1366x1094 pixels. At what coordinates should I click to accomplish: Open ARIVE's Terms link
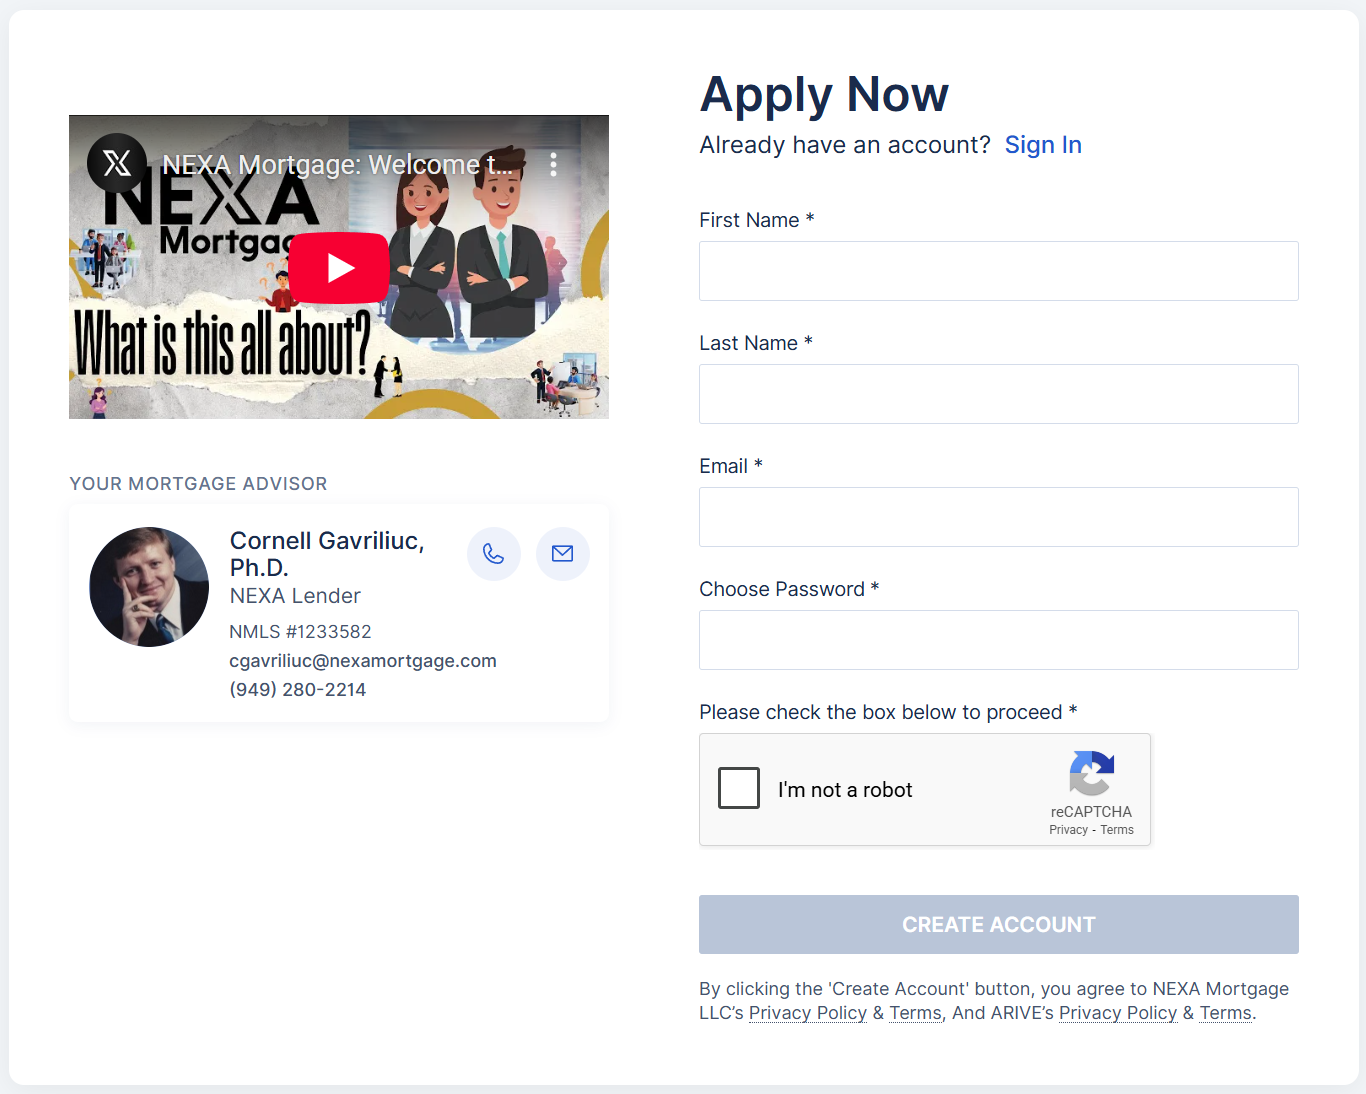click(x=1225, y=1013)
